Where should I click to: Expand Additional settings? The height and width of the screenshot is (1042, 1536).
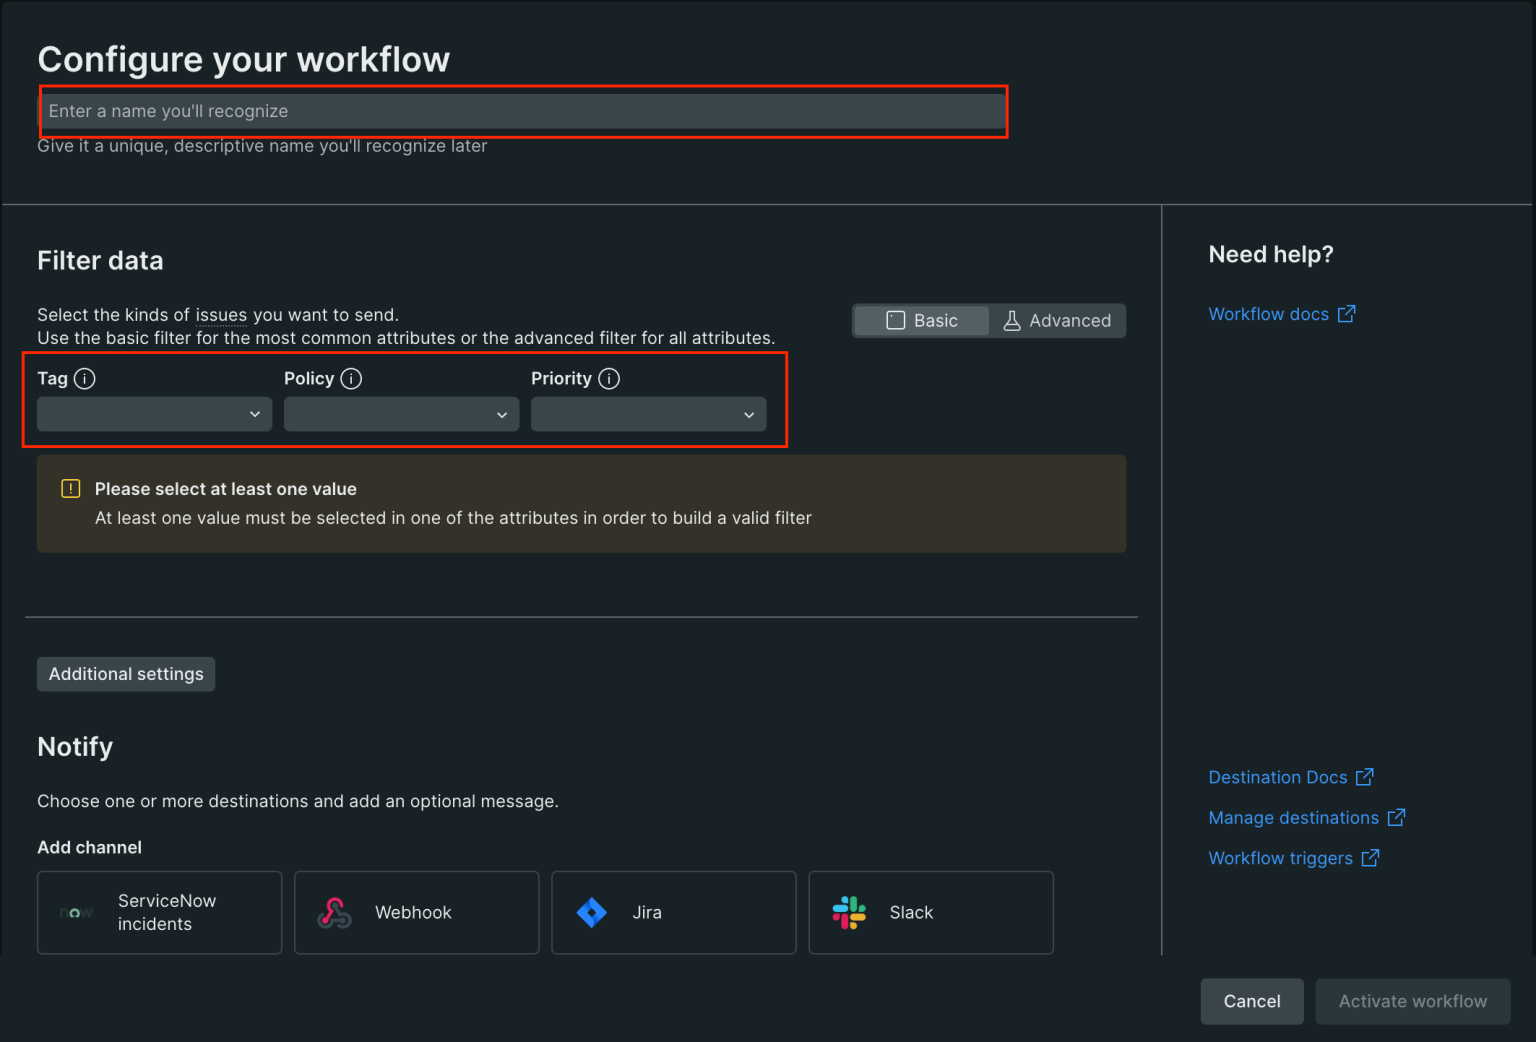[x=126, y=674]
